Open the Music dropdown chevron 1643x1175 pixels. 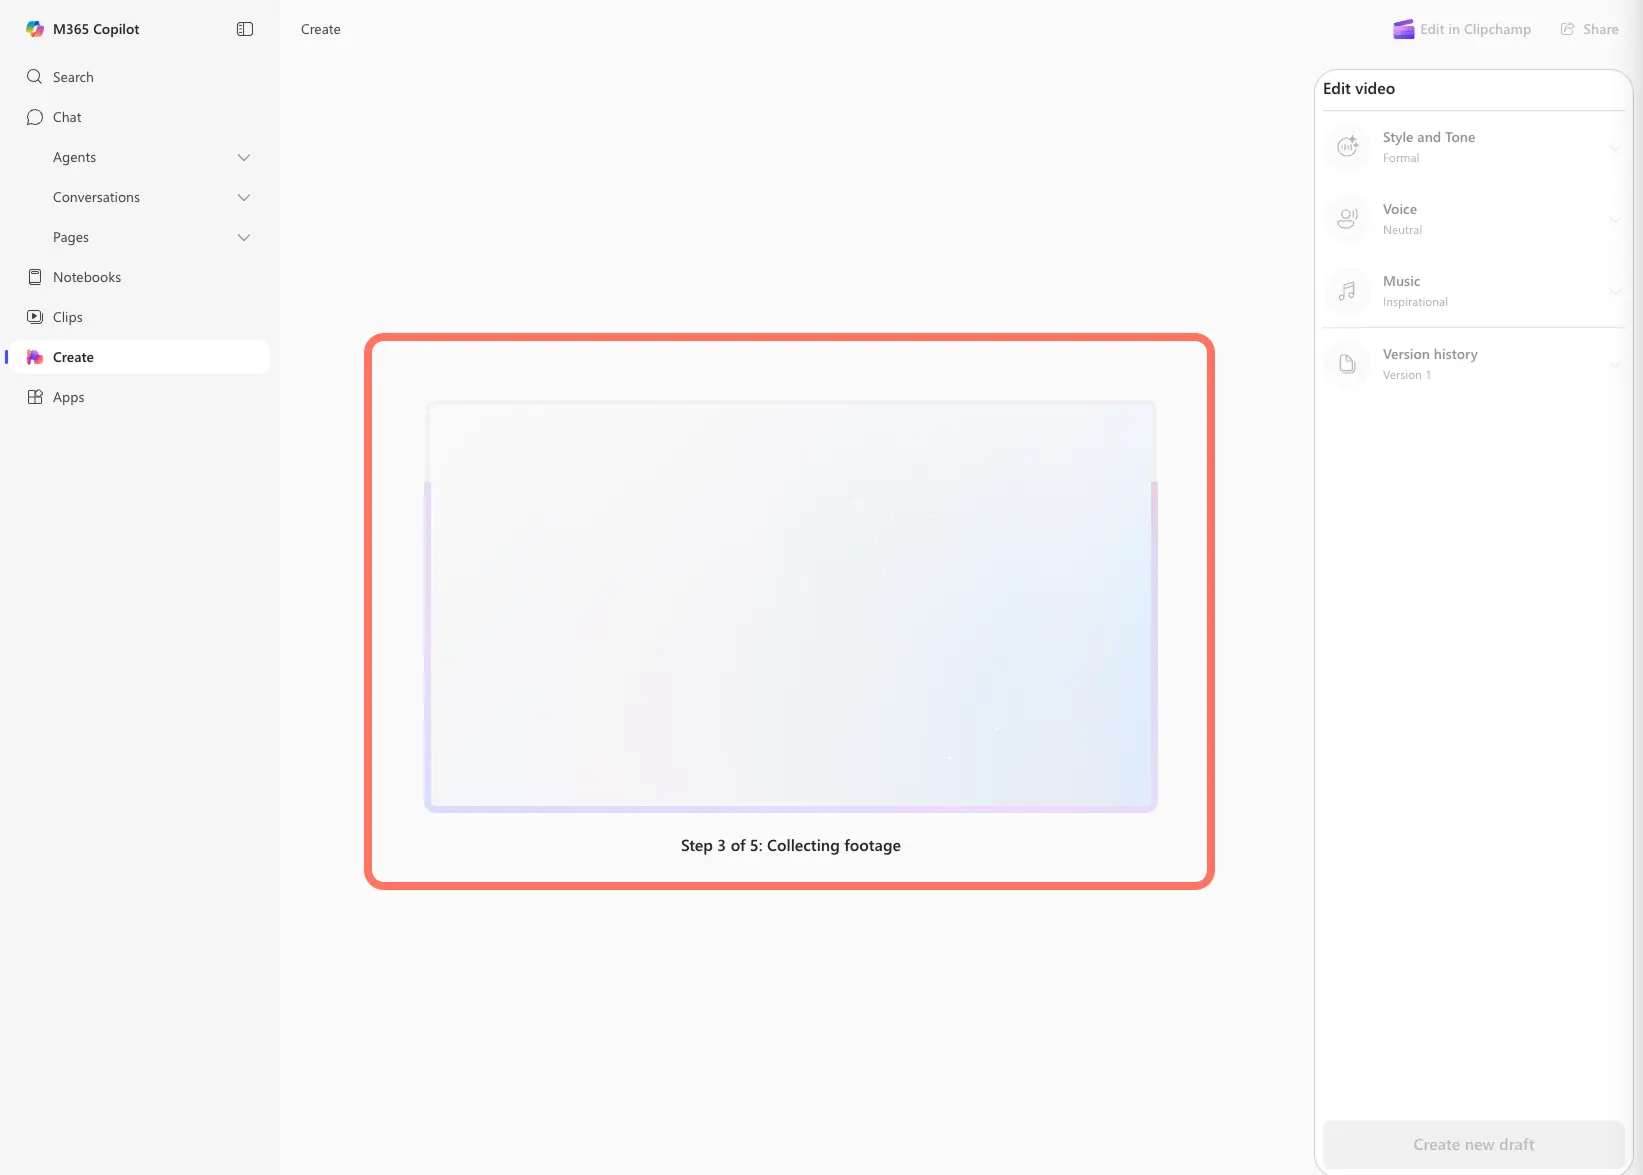pos(1614,291)
